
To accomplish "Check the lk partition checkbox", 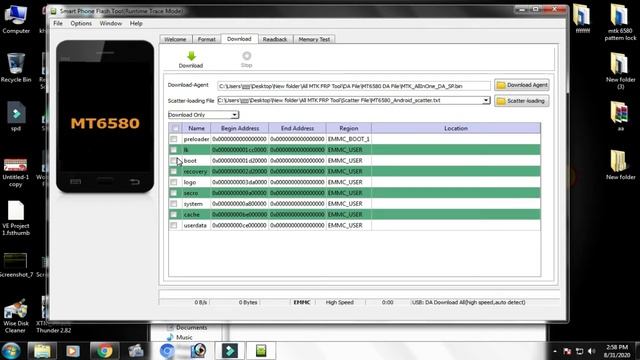I will [x=173, y=150].
